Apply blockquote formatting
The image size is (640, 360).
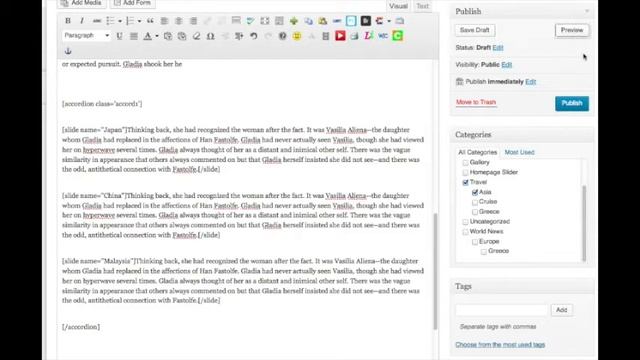click(150, 21)
